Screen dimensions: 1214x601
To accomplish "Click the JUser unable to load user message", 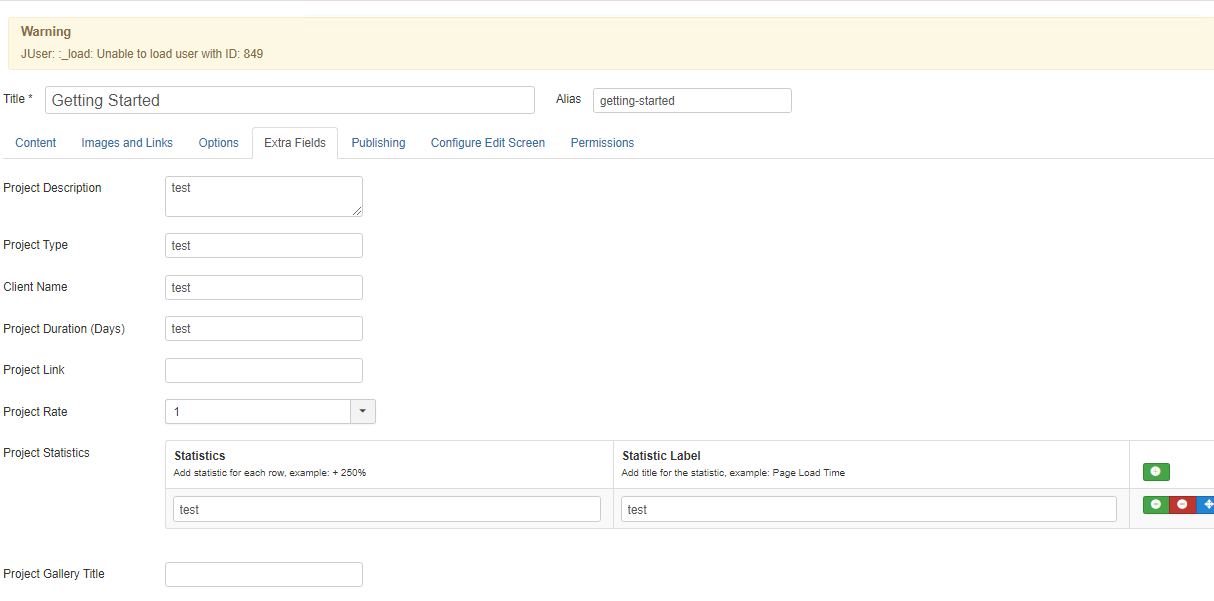I will pos(142,54).
